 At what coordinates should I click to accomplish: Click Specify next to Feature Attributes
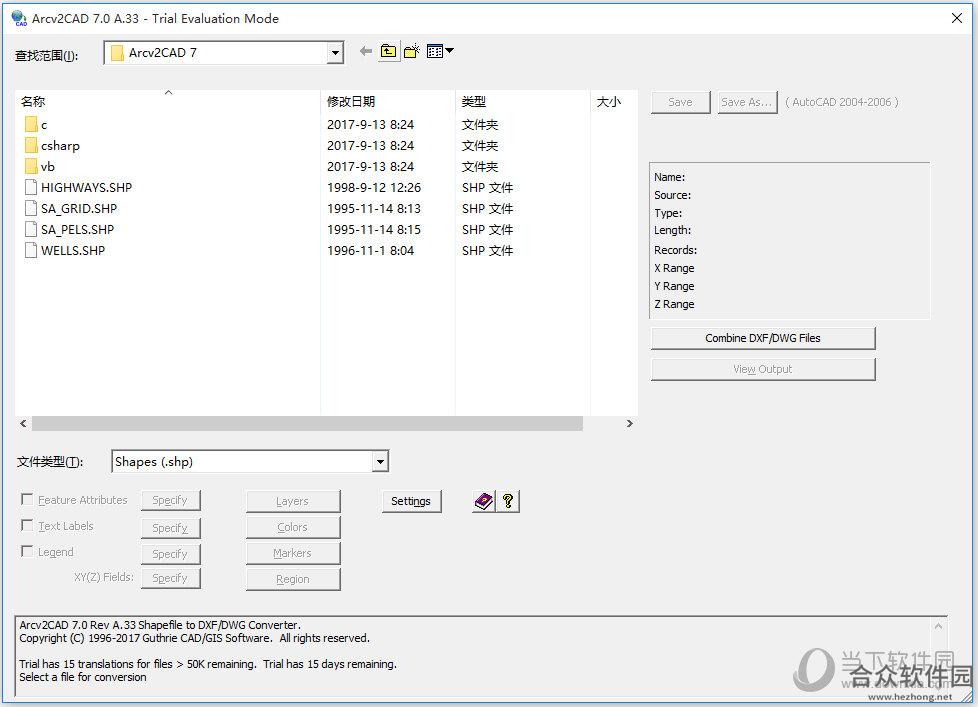click(170, 501)
